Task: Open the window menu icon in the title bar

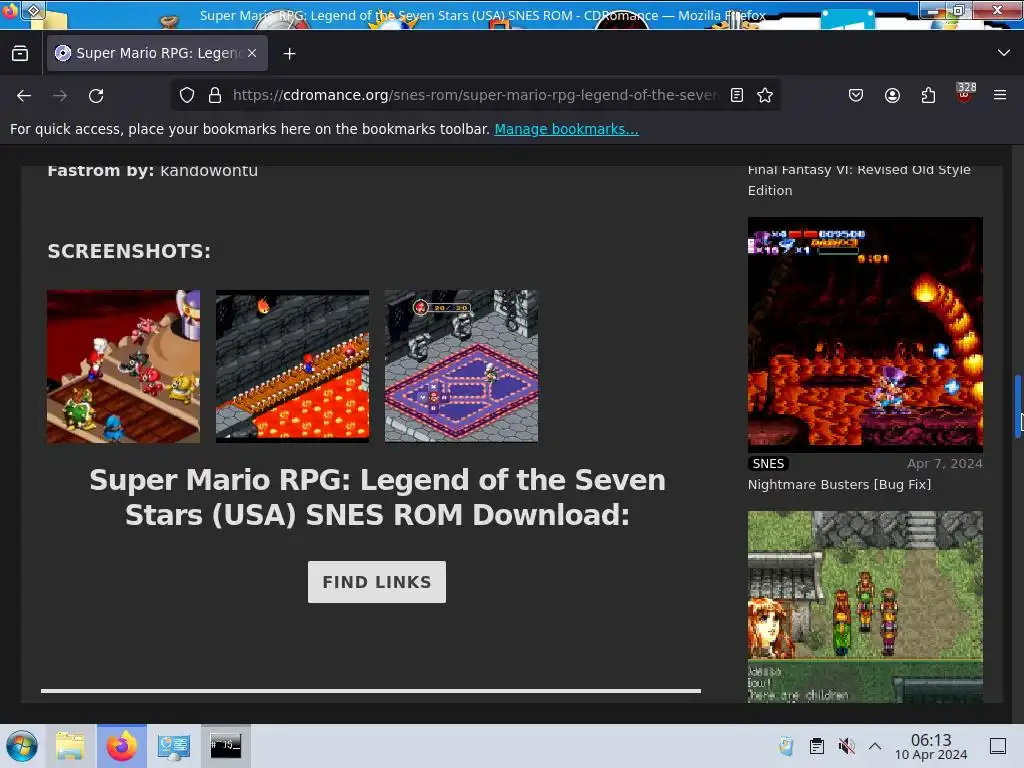Action: (10, 10)
